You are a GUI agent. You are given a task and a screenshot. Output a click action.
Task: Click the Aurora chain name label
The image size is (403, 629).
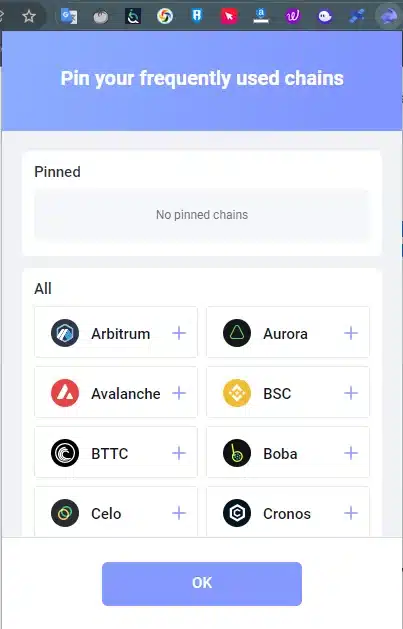pos(285,334)
